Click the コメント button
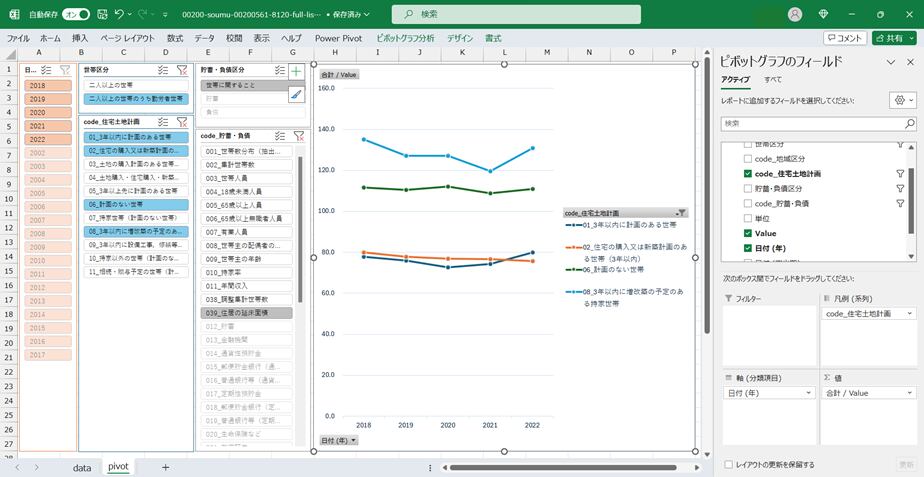The width and height of the screenshot is (924, 477). (x=845, y=38)
